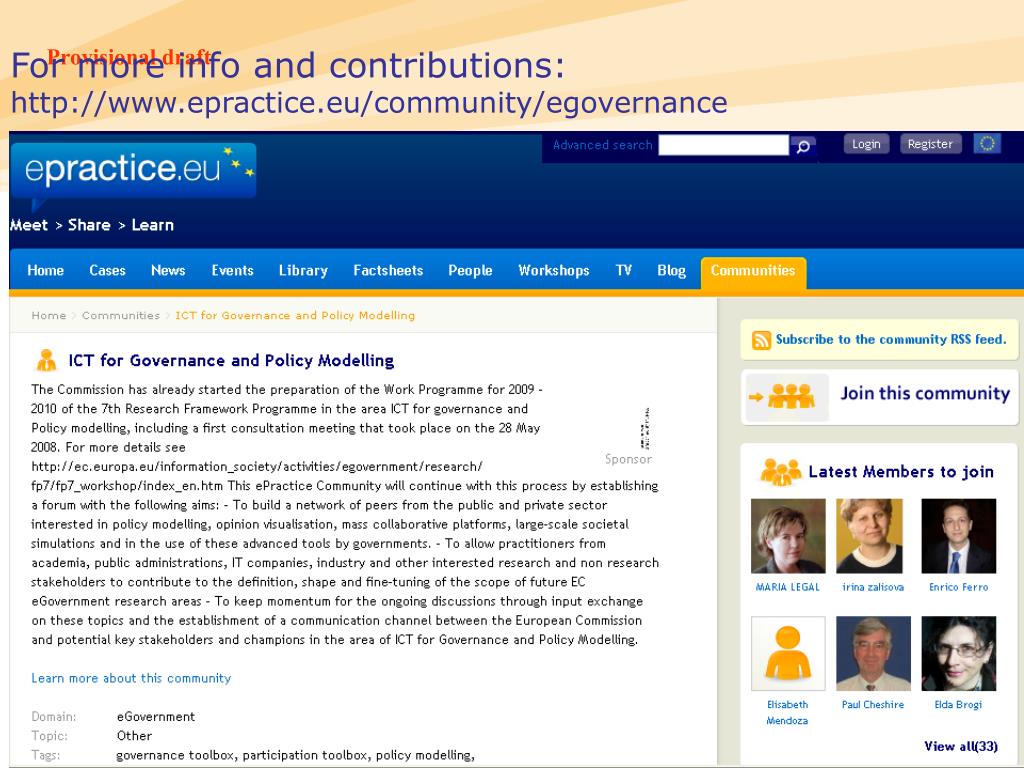The height and width of the screenshot is (768, 1024).
Task: Click Subscribe to the community RSS feed
Action: [x=891, y=339]
